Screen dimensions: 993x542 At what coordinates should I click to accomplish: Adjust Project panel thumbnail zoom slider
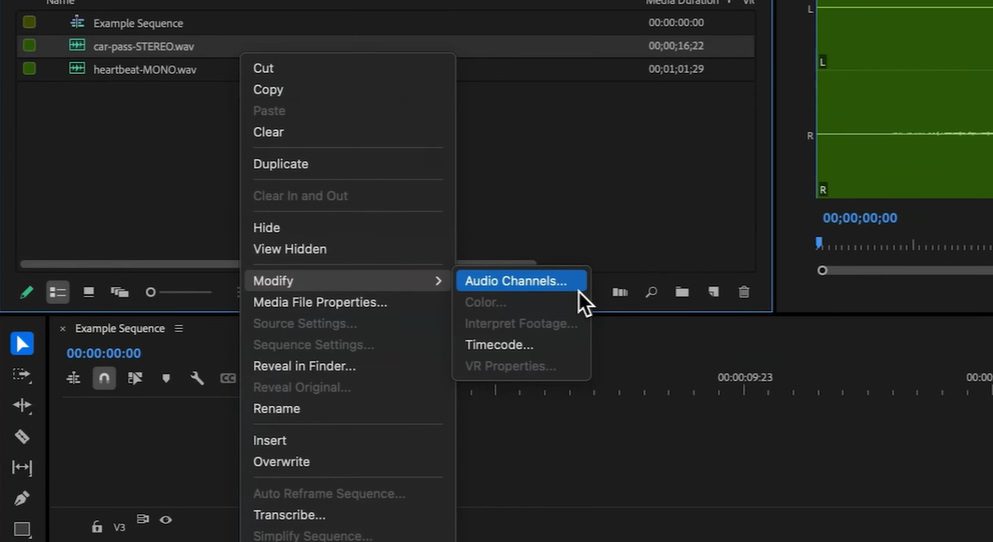coord(151,292)
